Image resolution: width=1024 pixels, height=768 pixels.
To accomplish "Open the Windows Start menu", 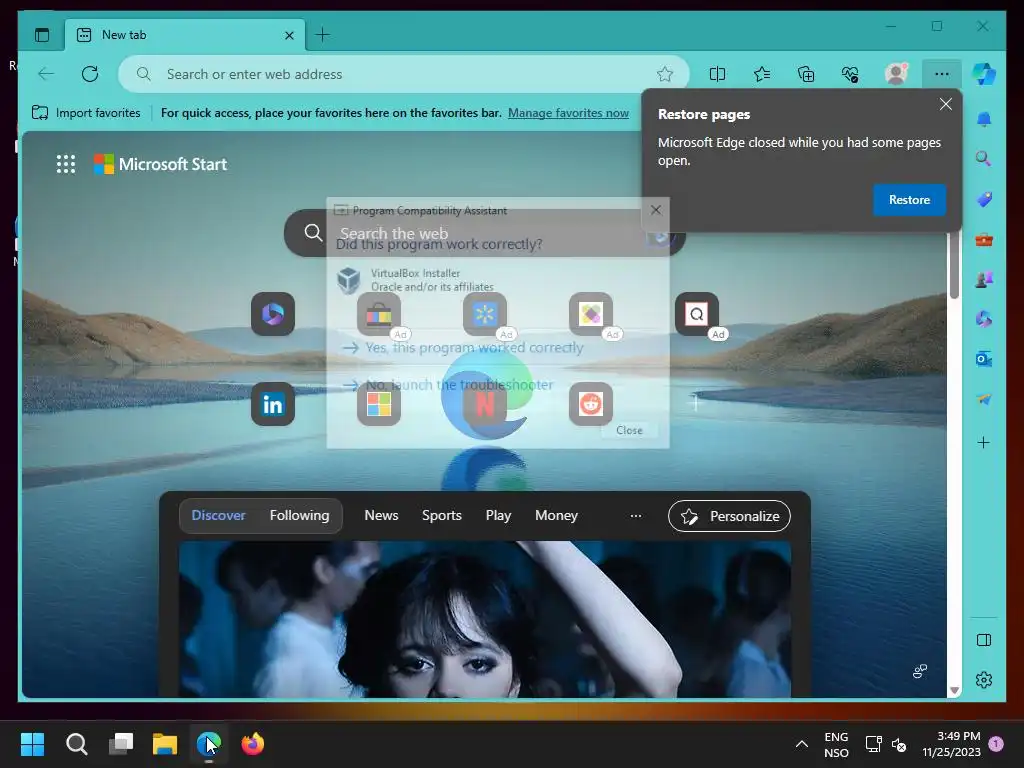I will [x=32, y=744].
